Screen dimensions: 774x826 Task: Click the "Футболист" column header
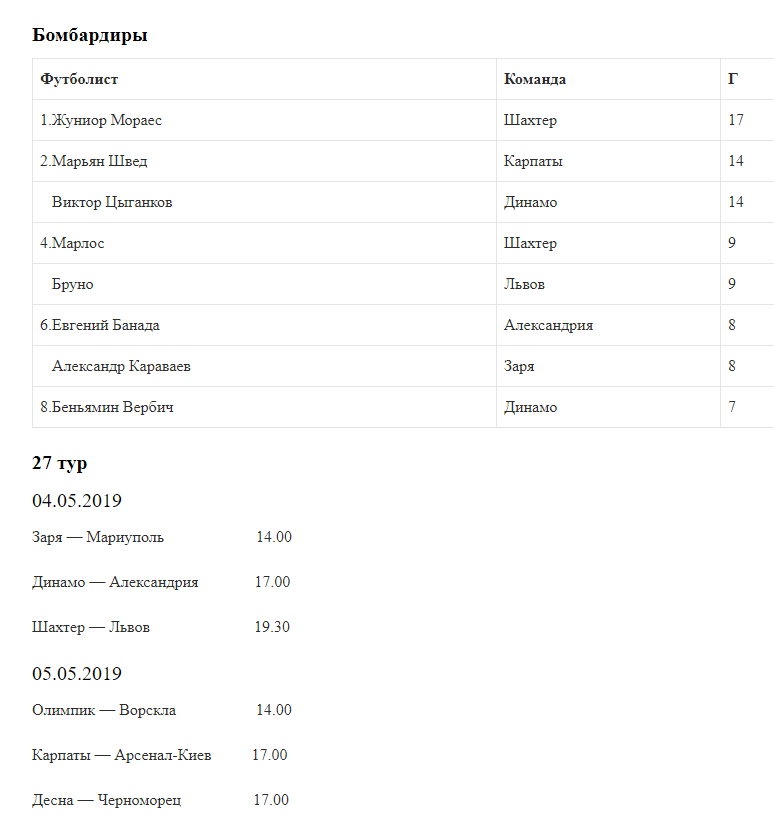point(79,79)
